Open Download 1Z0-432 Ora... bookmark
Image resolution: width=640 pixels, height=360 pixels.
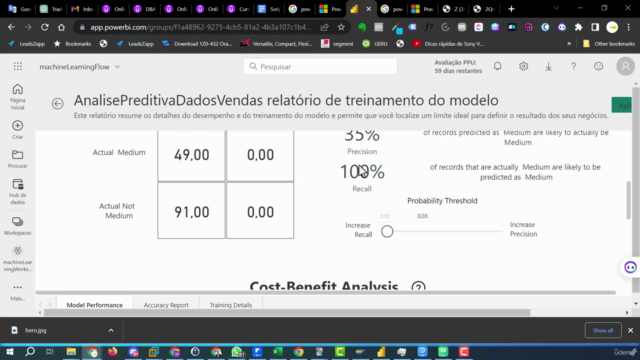197,44
